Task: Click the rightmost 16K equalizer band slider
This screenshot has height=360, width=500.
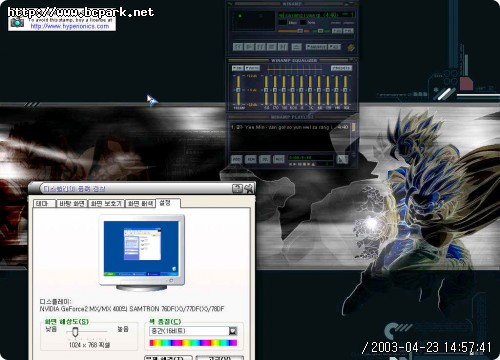Action: click(346, 90)
